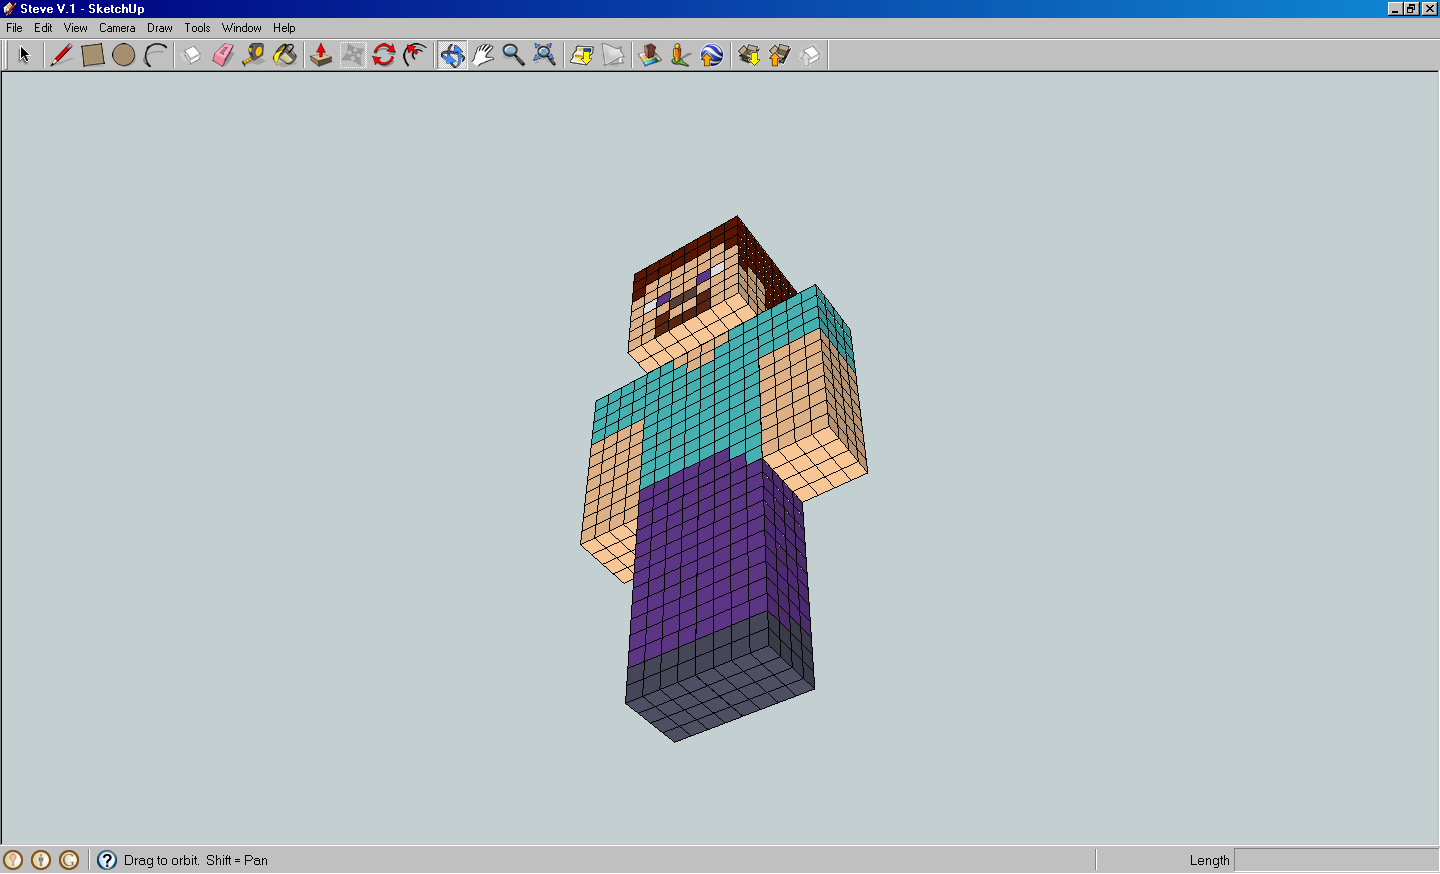Switch to the Orbit tool

coord(451,55)
